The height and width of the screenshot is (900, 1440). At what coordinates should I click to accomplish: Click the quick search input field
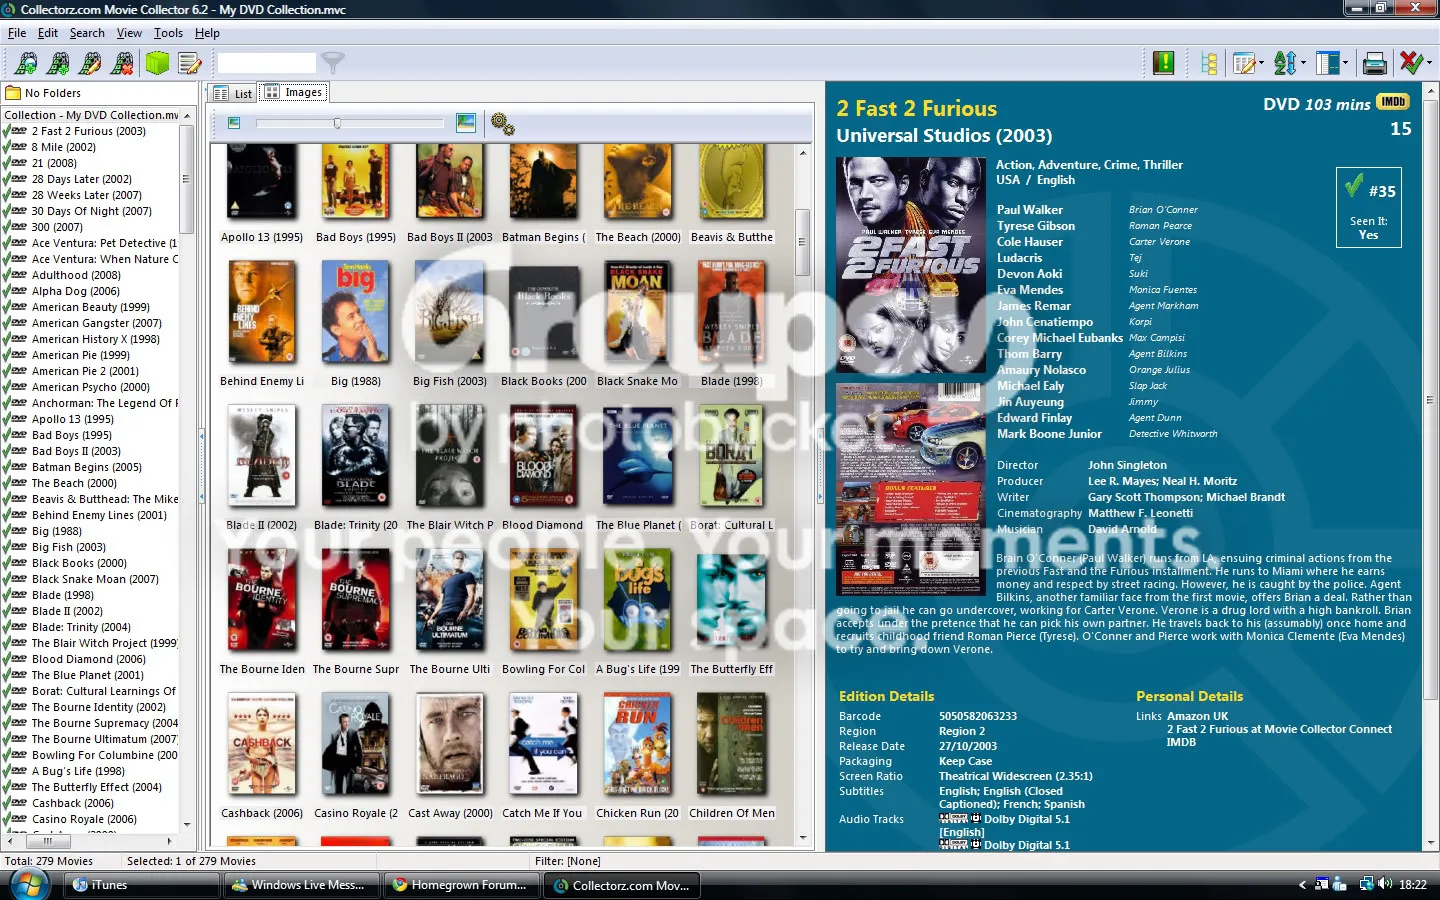click(267, 63)
